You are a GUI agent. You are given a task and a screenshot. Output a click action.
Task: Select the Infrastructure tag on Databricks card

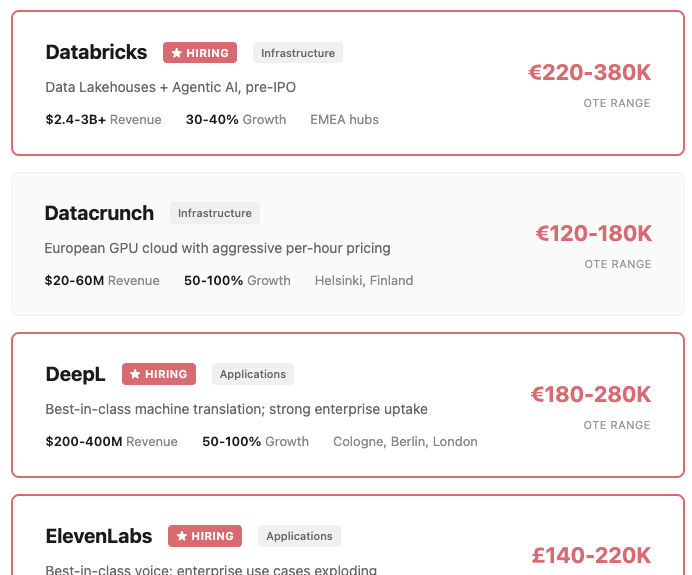[298, 53]
